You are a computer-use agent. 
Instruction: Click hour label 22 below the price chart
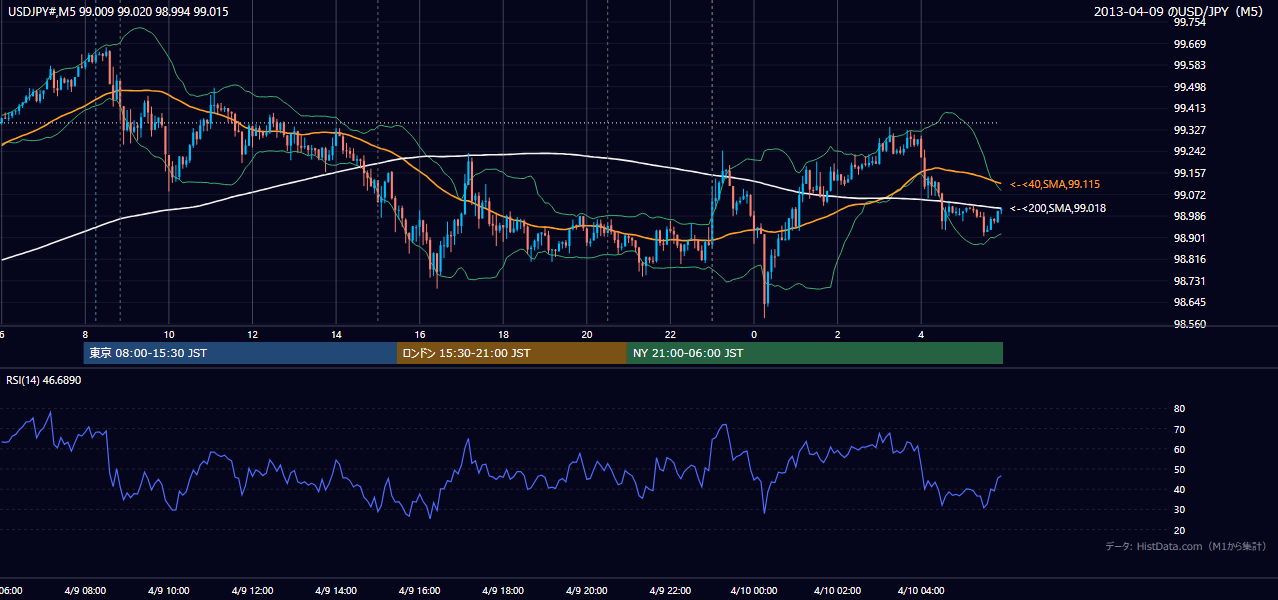point(671,334)
